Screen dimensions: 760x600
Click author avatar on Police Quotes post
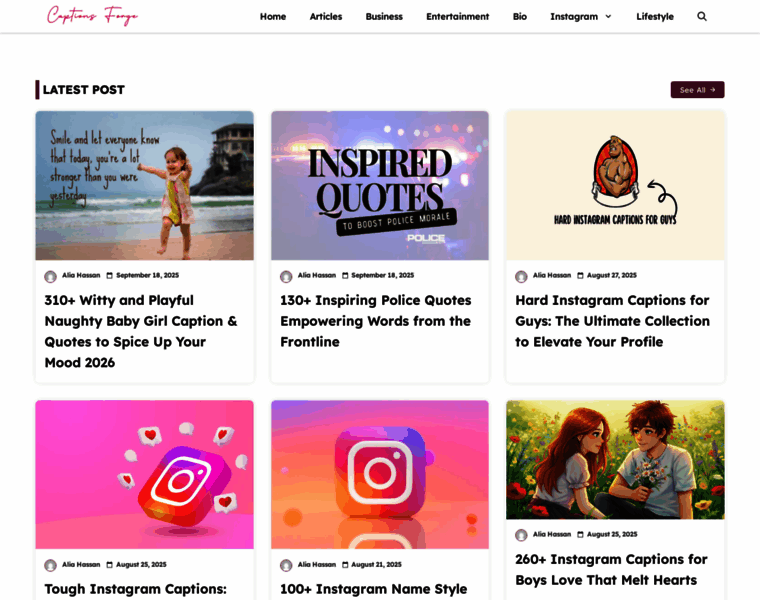coord(286,276)
